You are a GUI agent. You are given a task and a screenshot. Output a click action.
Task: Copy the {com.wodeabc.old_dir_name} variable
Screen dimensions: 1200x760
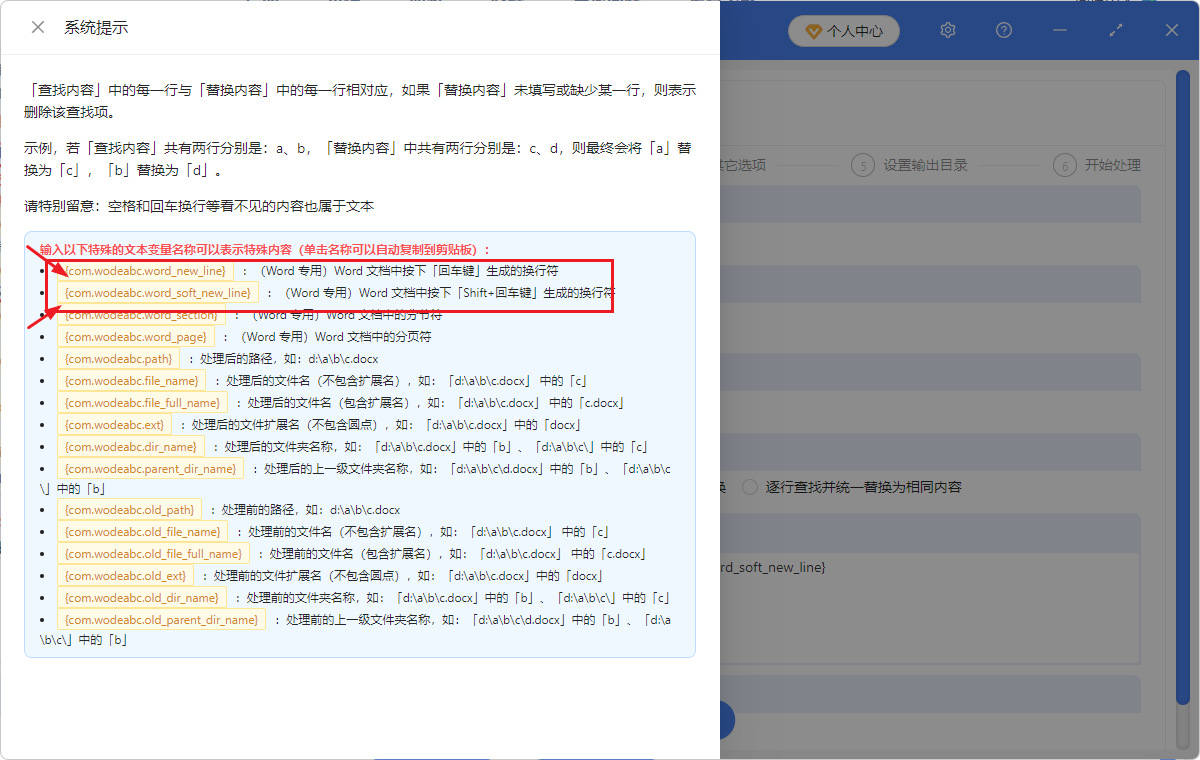(x=142, y=597)
